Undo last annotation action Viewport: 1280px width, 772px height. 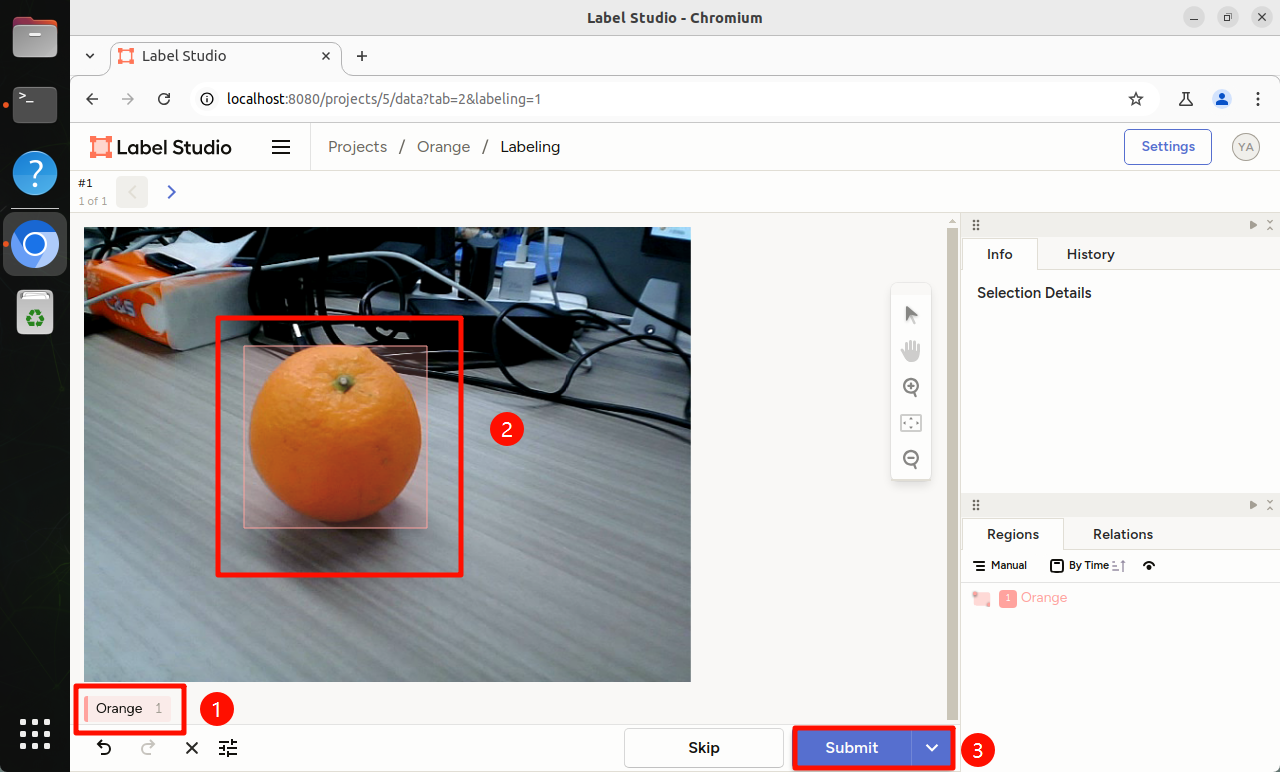pos(104,748)
